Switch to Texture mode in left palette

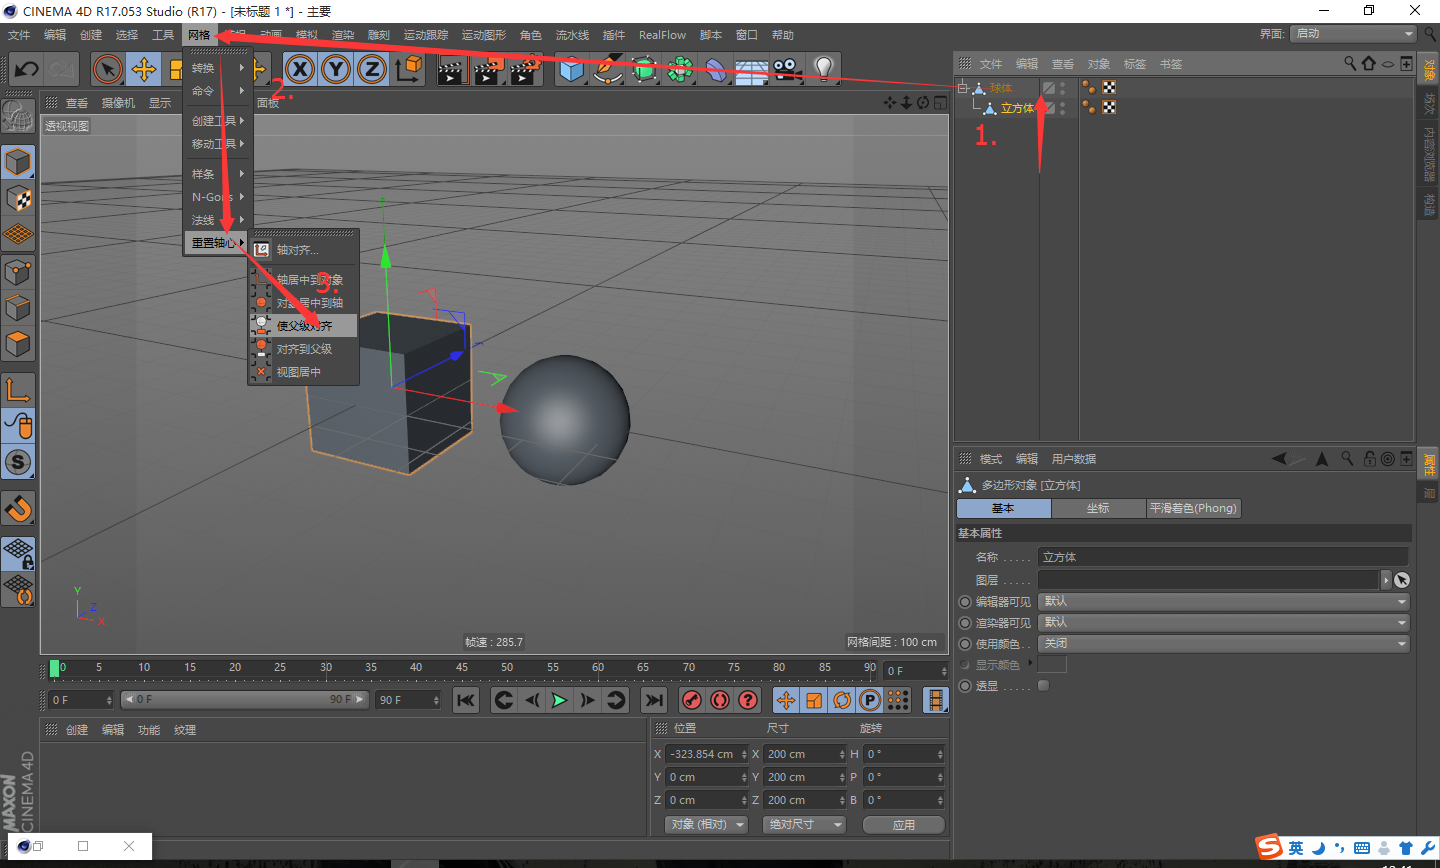[19, 198]
